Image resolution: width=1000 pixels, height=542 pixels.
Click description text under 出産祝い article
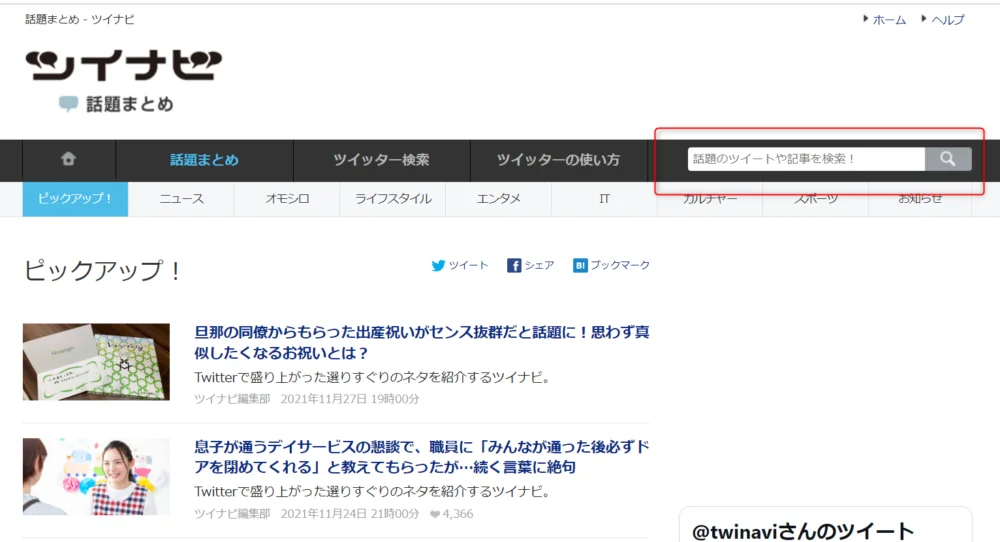(372, 377)
